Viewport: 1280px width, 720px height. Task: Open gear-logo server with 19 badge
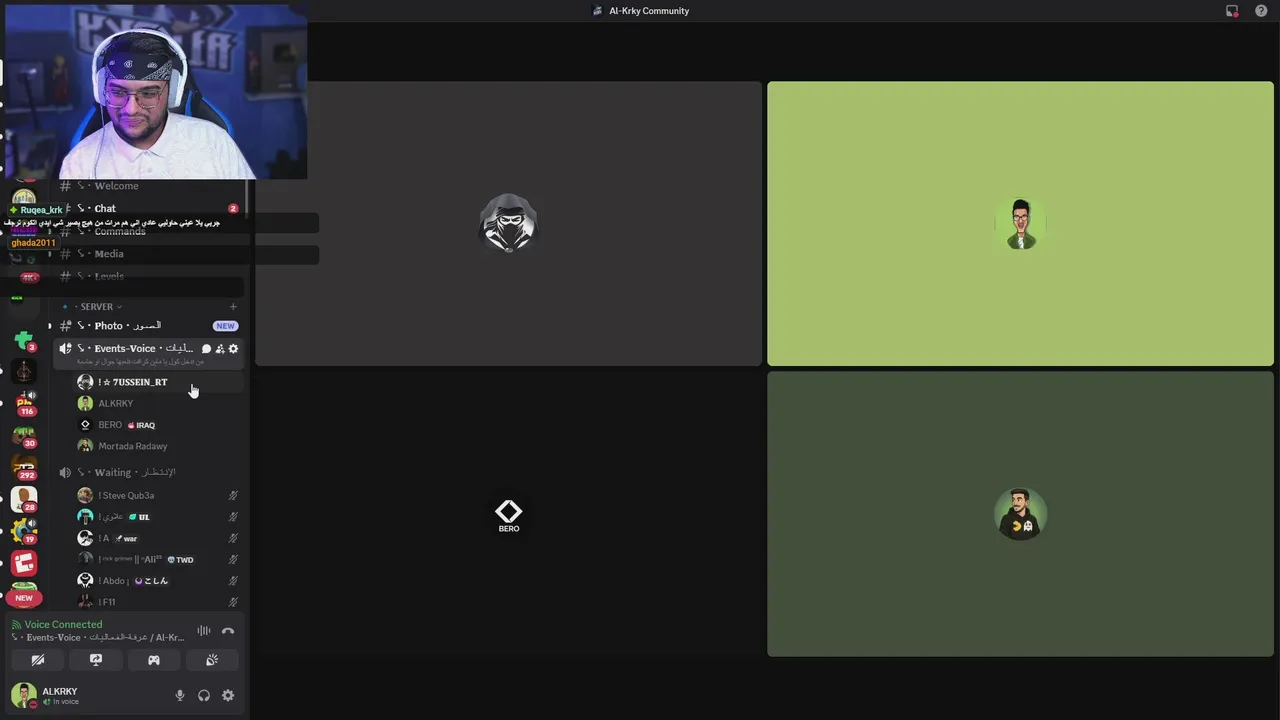(24, 530)
